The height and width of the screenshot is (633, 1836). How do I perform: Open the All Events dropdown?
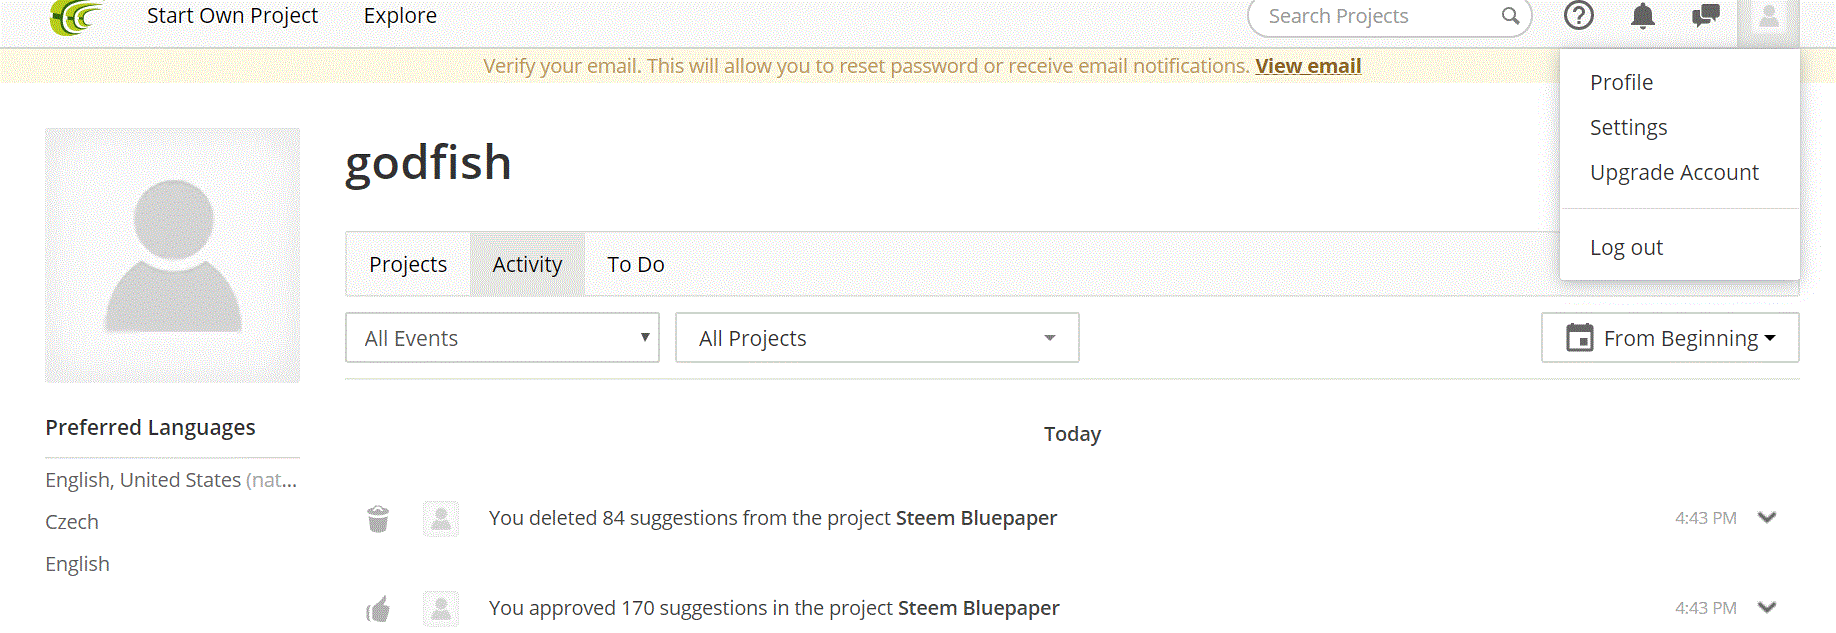502,338
